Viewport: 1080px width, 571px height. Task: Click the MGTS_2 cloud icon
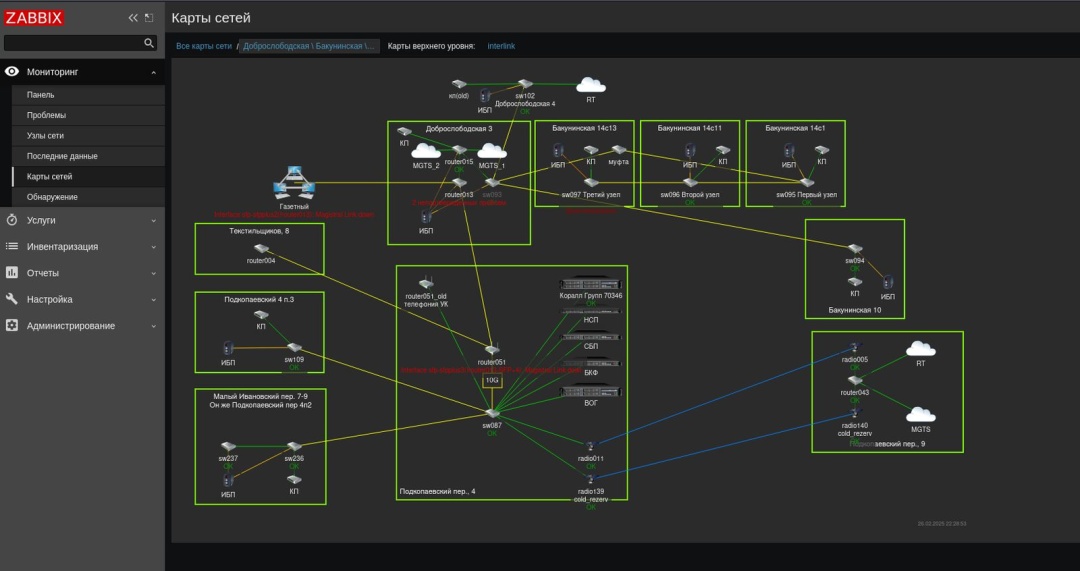click(427, 152)
